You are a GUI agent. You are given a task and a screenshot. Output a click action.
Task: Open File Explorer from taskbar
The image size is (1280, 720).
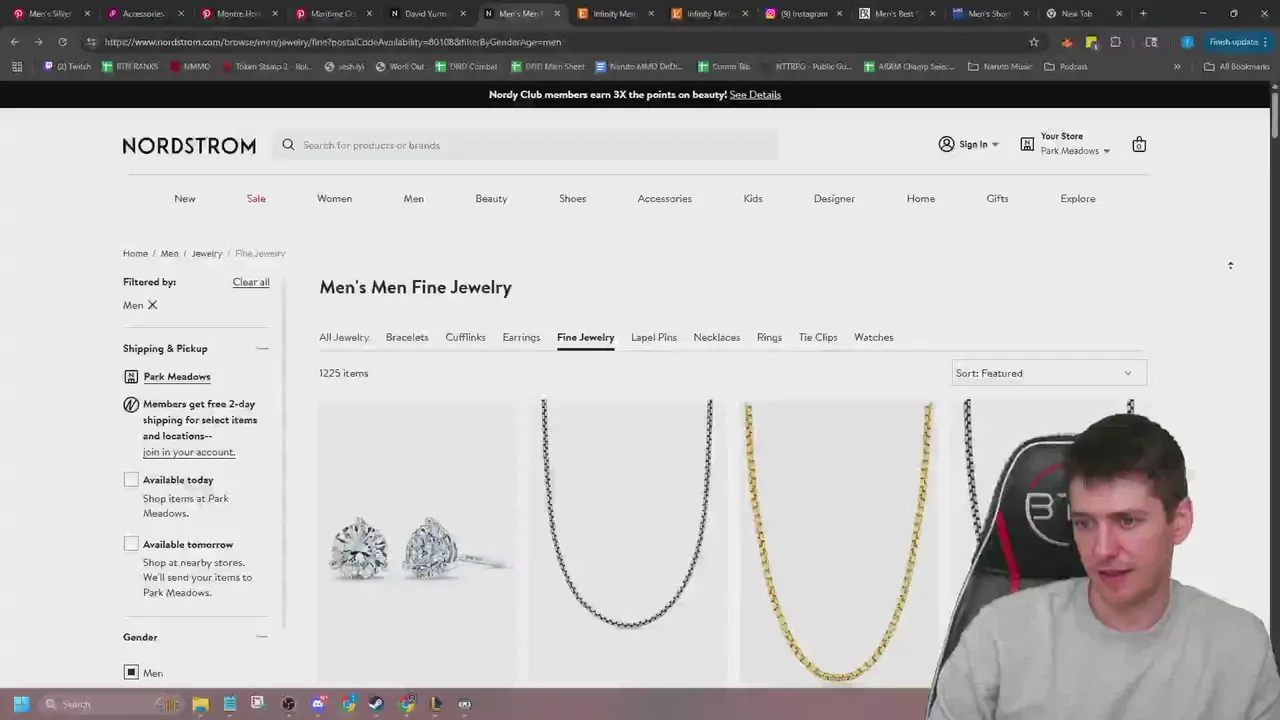click(x=201, y=704)
